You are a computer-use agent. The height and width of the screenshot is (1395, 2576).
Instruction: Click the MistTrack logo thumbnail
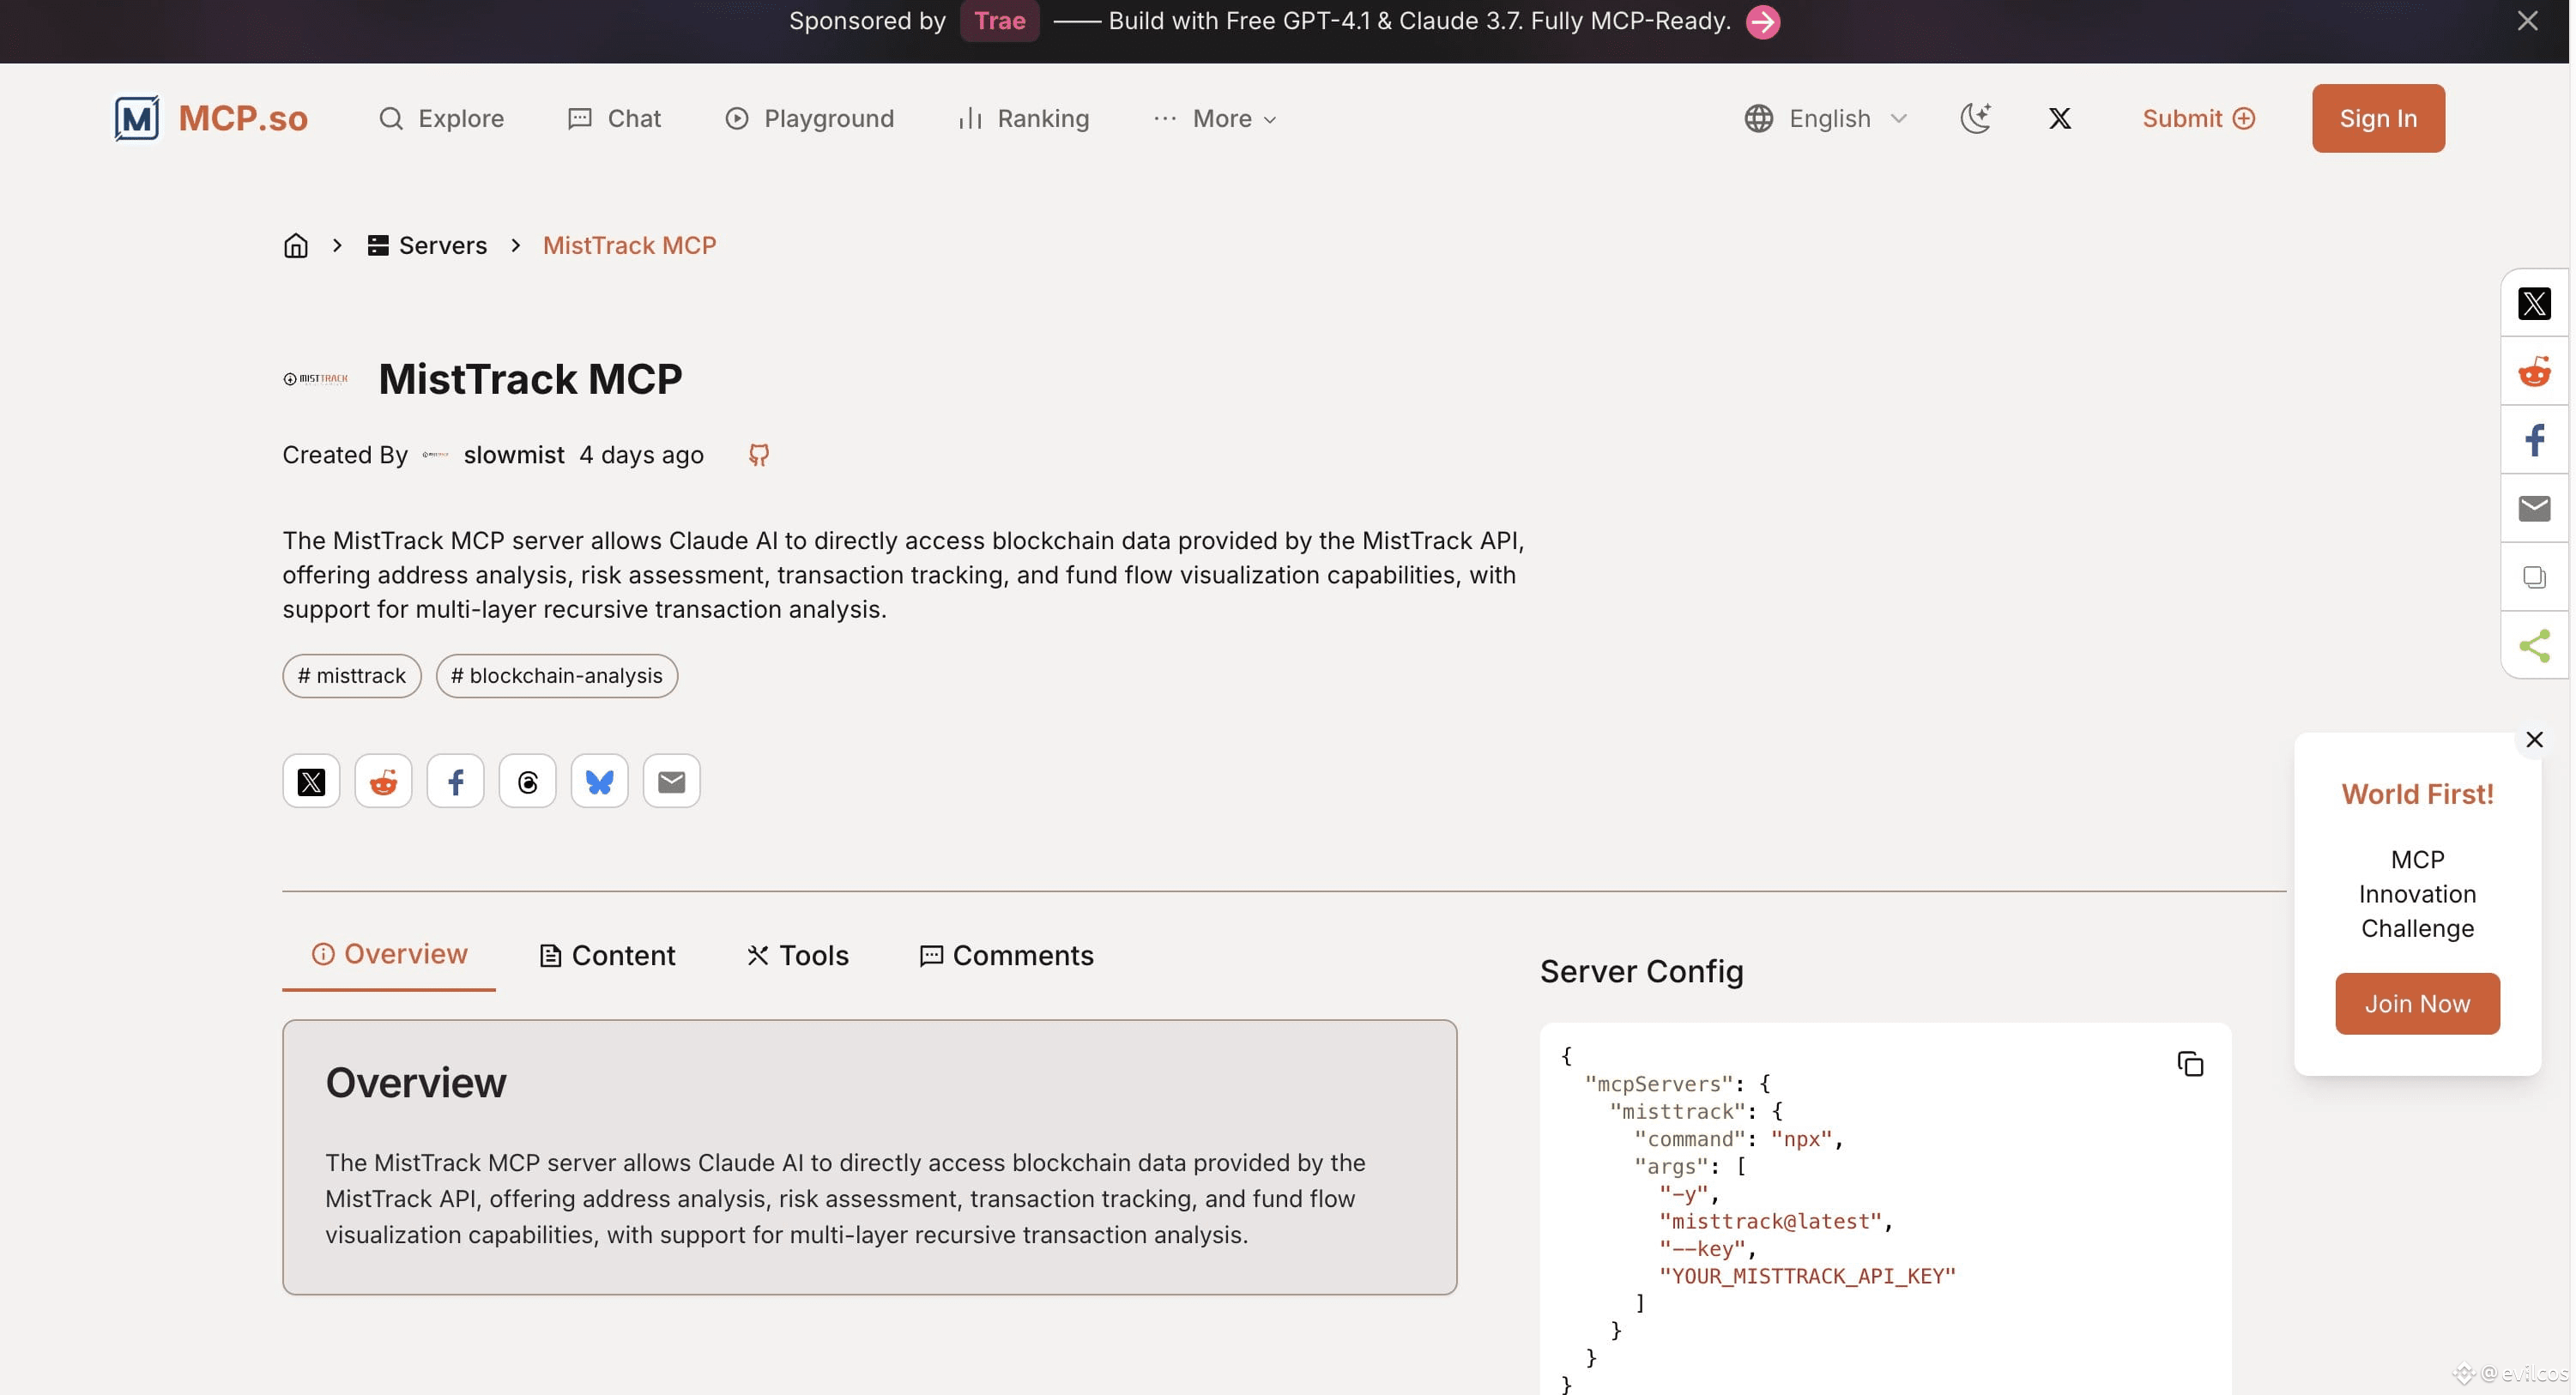tap(315, 379)
